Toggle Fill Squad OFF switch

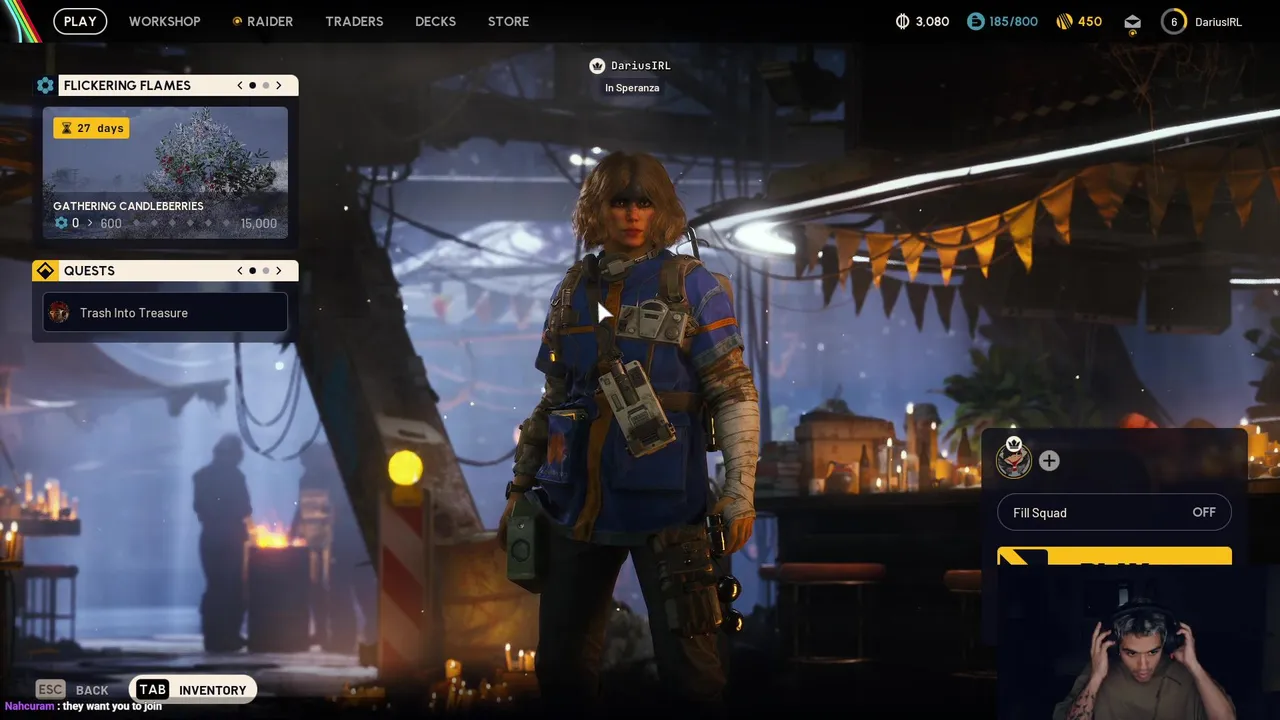[x=1114, y=513]
